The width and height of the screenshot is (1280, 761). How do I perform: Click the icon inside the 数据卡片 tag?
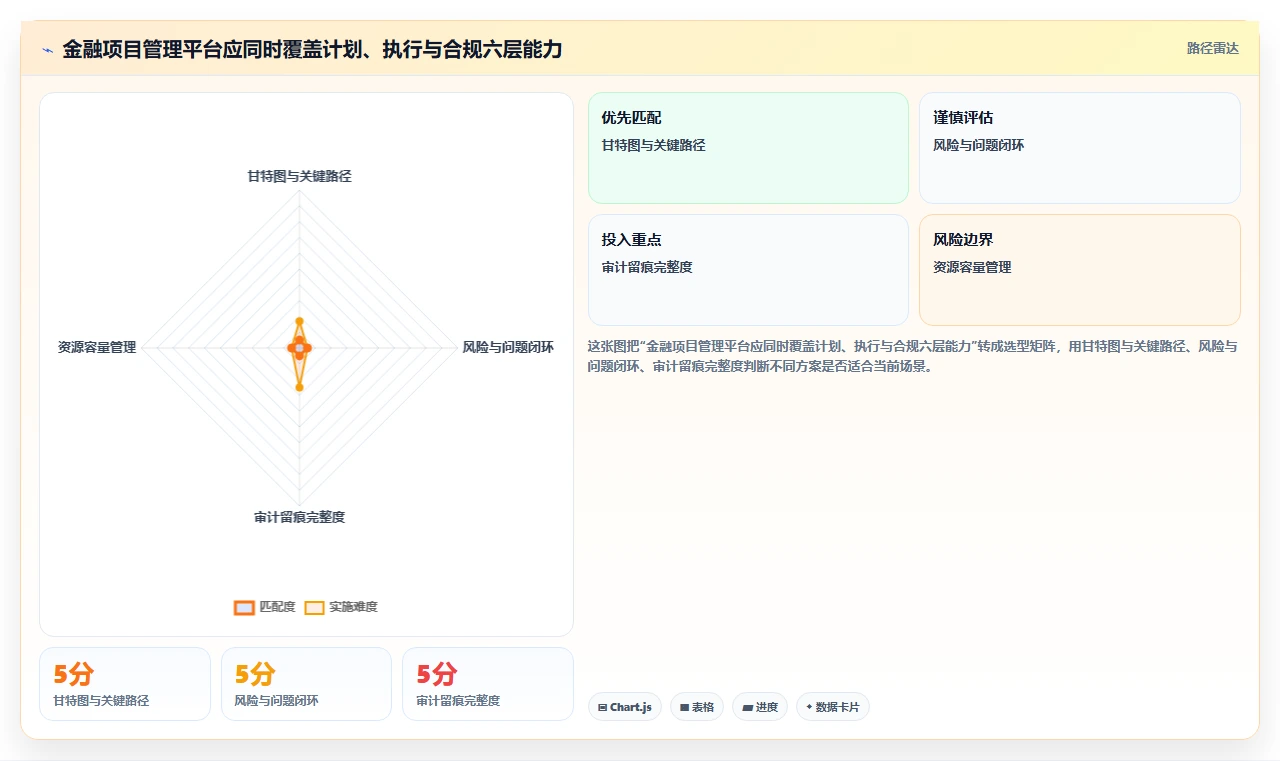[x=810, y=707]
